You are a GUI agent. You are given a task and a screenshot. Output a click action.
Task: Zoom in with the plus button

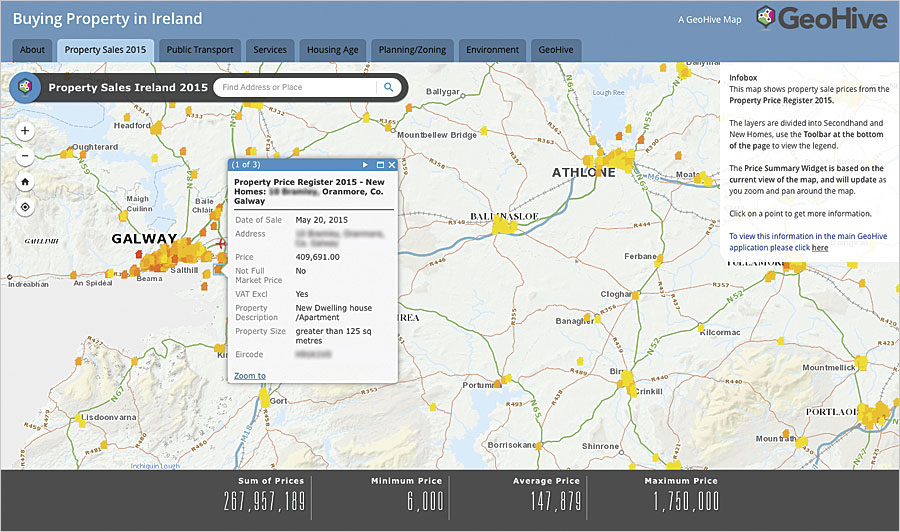[x=25, y=131]
